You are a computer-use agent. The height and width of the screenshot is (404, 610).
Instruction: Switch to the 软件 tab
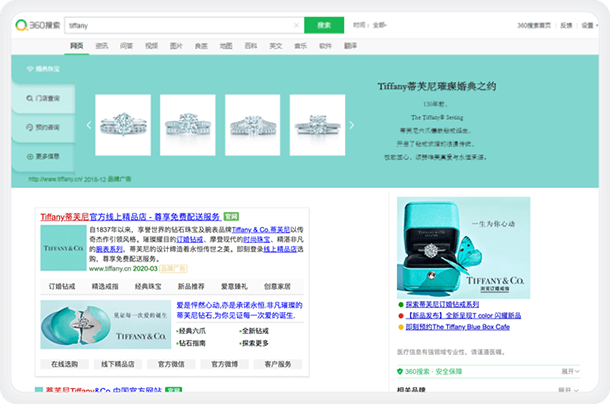click(326, 46)
